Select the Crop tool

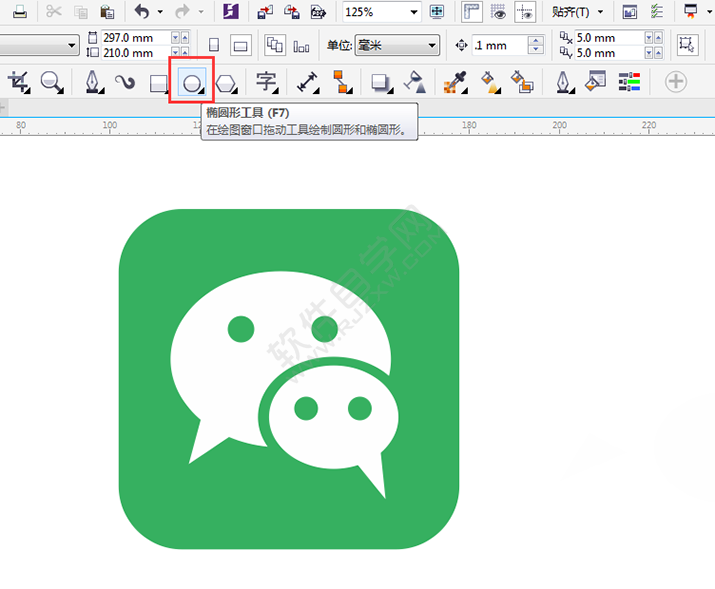[x=17, y=82]
